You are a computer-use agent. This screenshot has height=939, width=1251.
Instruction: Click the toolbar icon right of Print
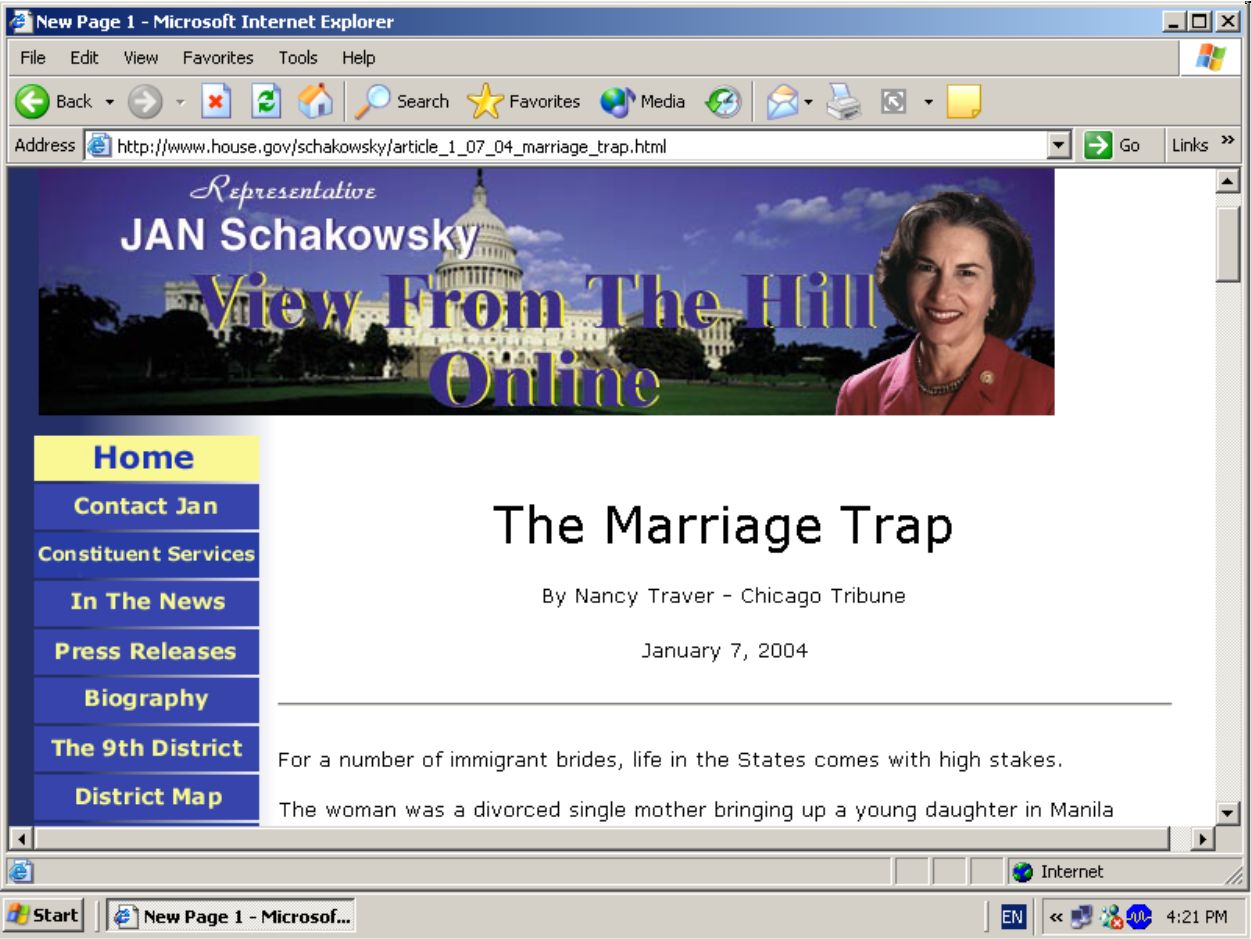point(894,101)
